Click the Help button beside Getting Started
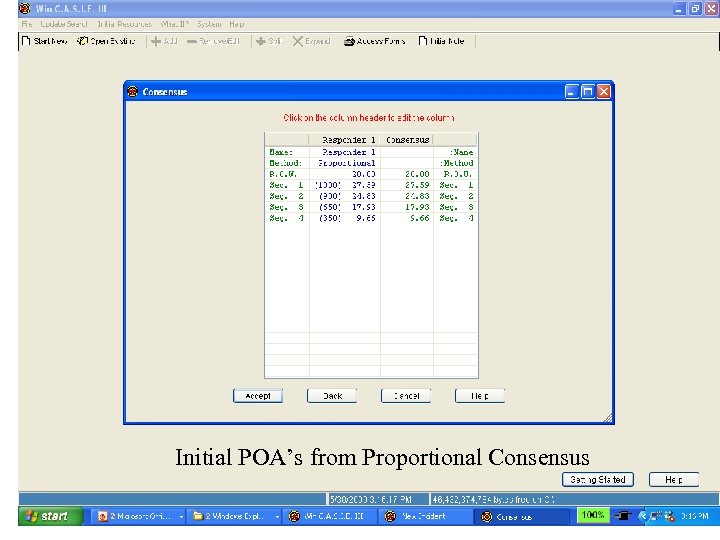The height and width of the screenshot is (540, 720). [x=674, y=479]
